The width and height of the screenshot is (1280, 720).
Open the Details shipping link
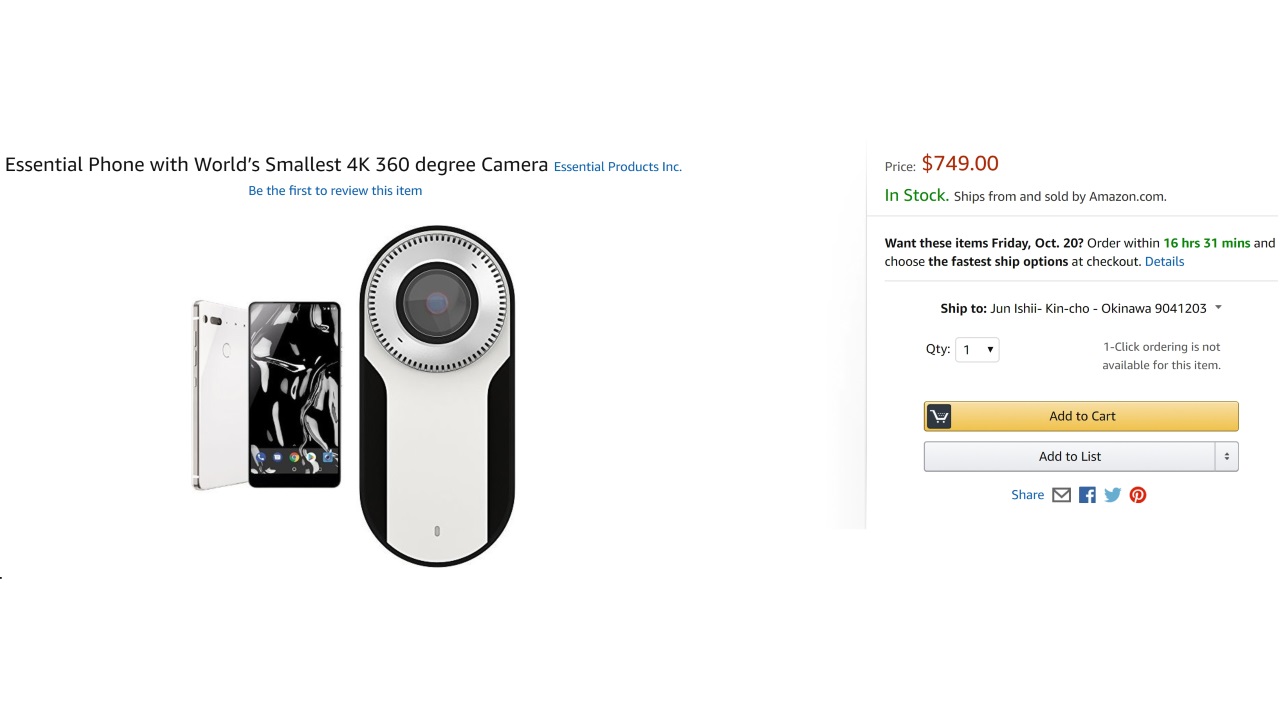pos(1164,262)
